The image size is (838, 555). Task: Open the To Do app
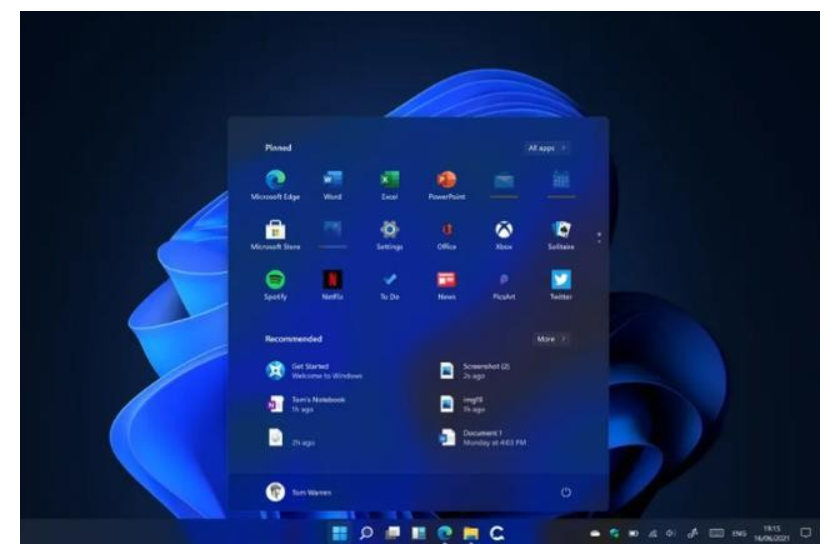(x=390, y=284)
